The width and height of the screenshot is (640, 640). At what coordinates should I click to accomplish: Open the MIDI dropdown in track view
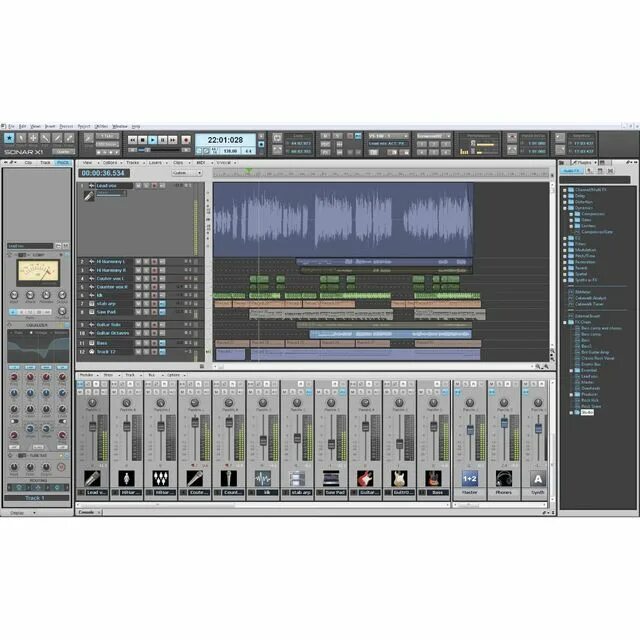(202, 163)
